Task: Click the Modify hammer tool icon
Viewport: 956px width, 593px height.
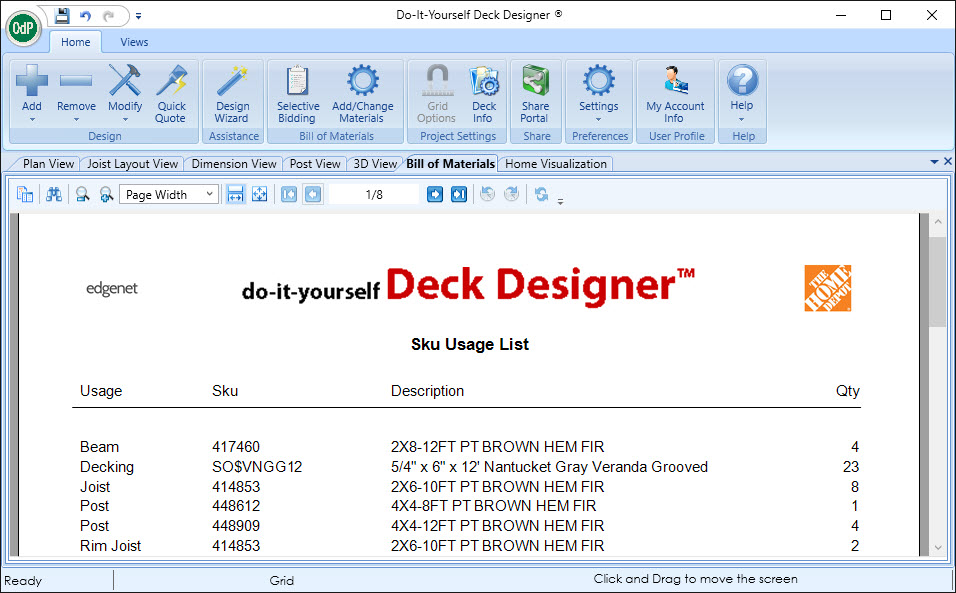Action: 125,80
